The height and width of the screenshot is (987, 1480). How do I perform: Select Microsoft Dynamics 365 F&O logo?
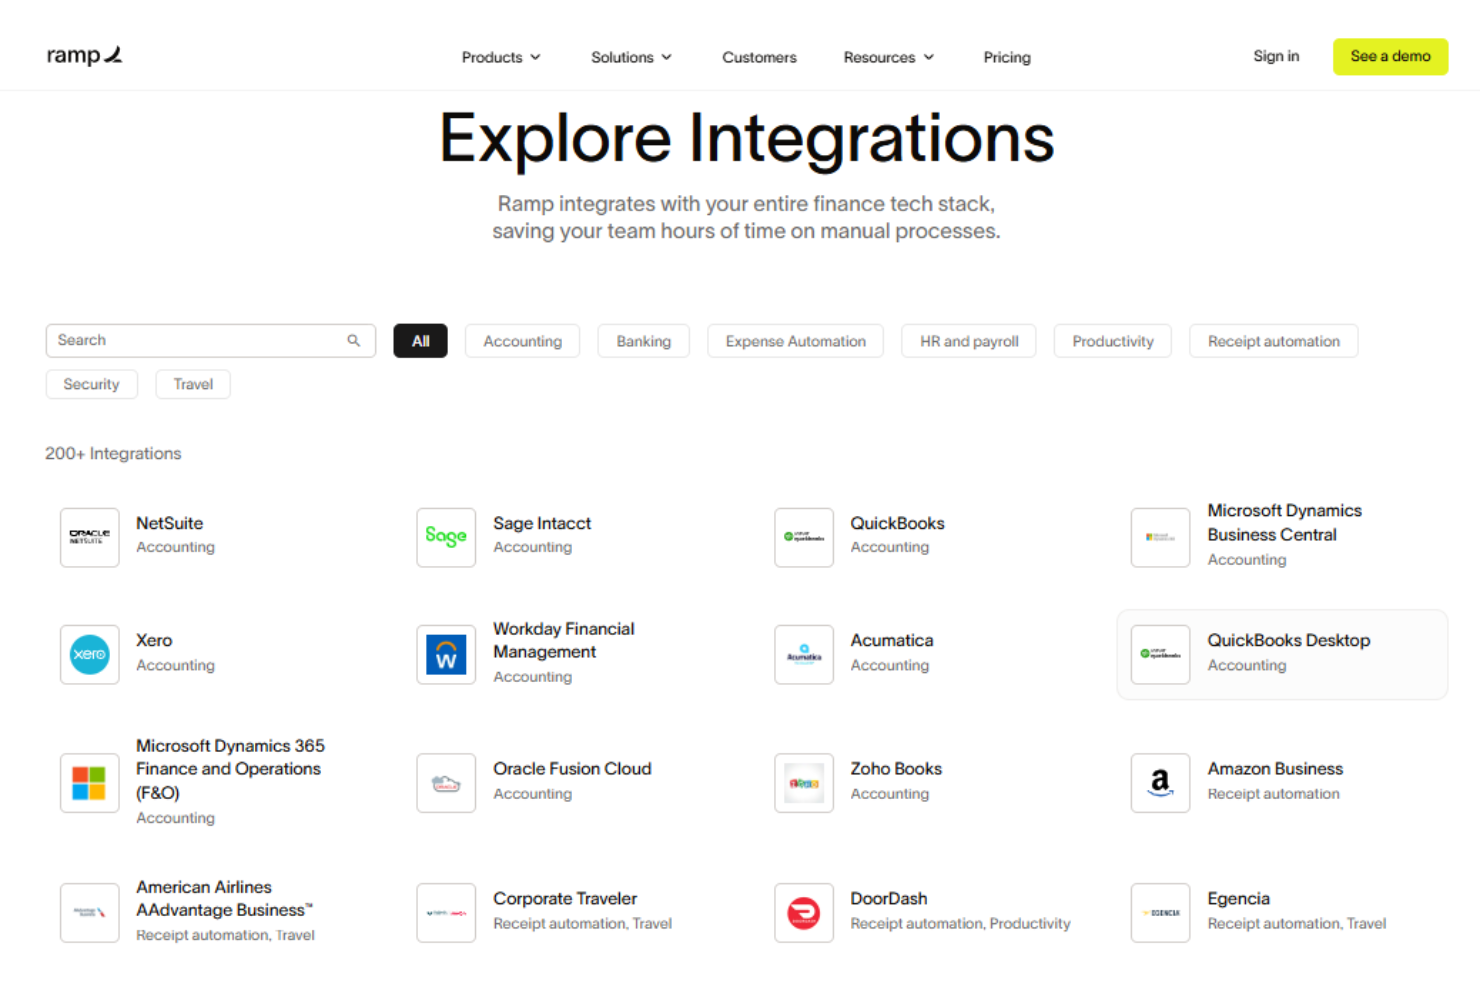90,783
